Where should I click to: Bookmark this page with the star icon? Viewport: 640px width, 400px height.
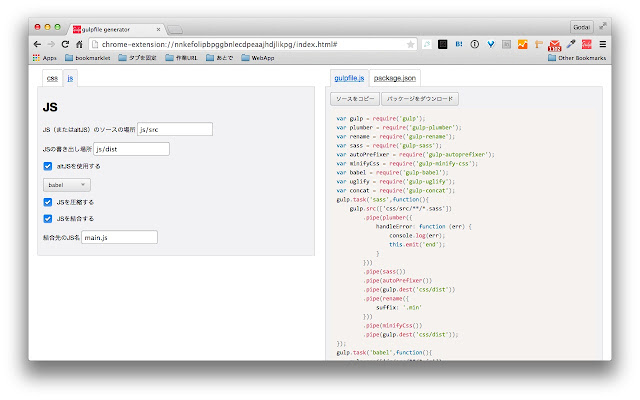tap(410, 44)
